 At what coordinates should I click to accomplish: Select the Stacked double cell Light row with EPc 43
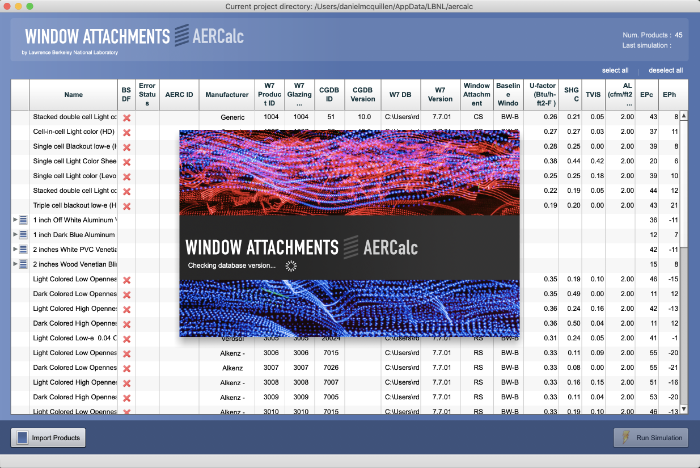click(x=345, y=117)
